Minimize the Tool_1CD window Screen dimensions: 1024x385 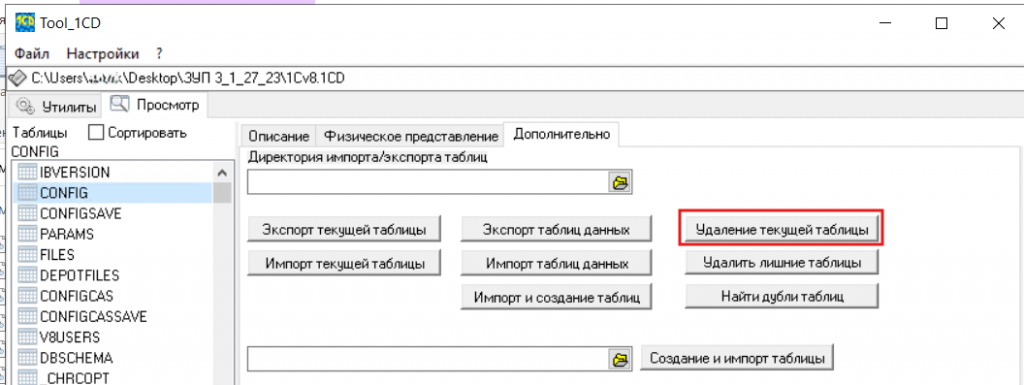click(884, 23)
